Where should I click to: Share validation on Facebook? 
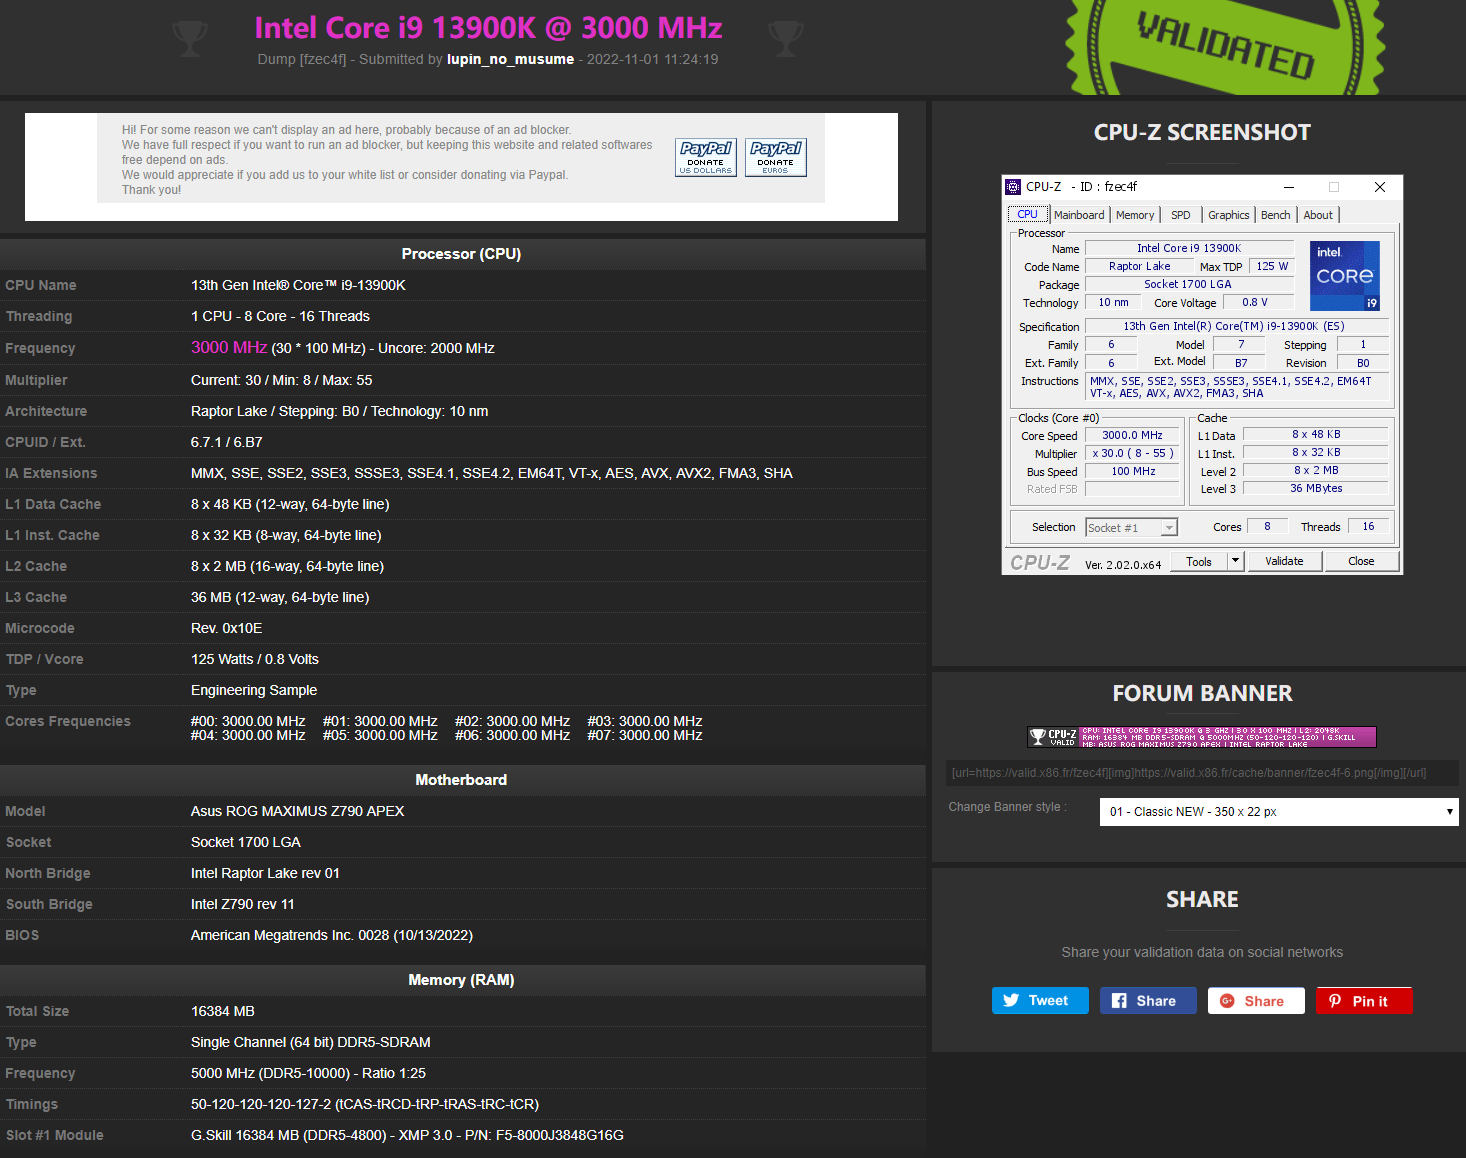1147,1001
